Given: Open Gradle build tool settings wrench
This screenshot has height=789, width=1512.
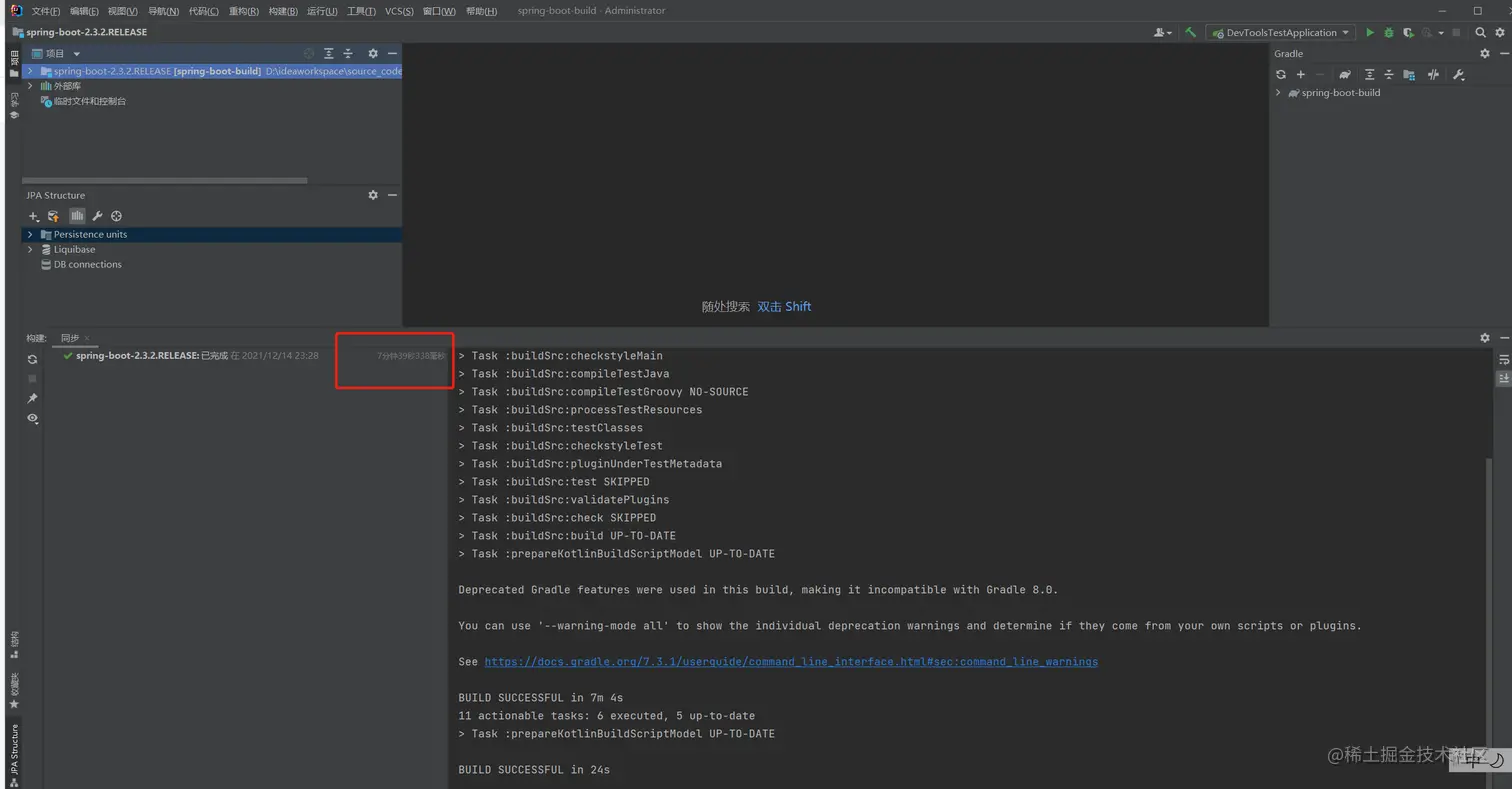Looking at the screenshot, I should point(1458,75).
